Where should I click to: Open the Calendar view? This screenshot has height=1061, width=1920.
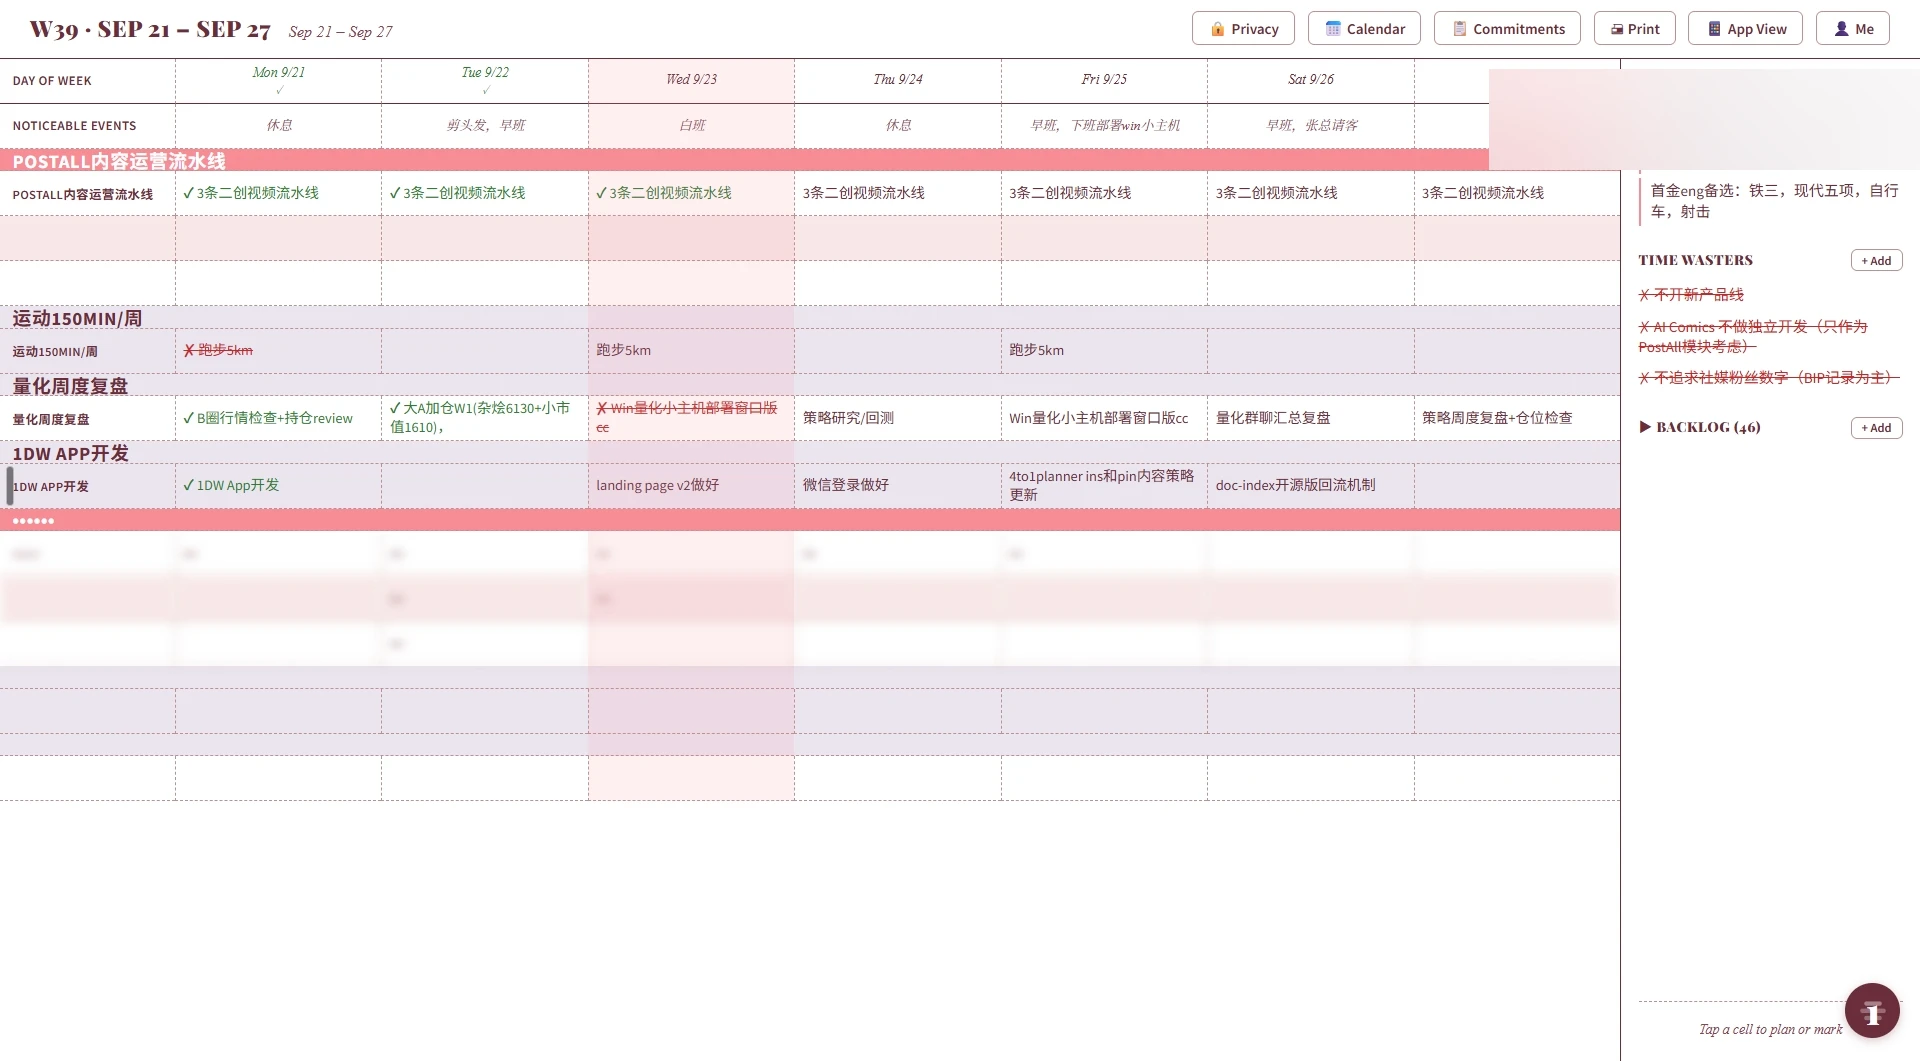pos(1364,29)
